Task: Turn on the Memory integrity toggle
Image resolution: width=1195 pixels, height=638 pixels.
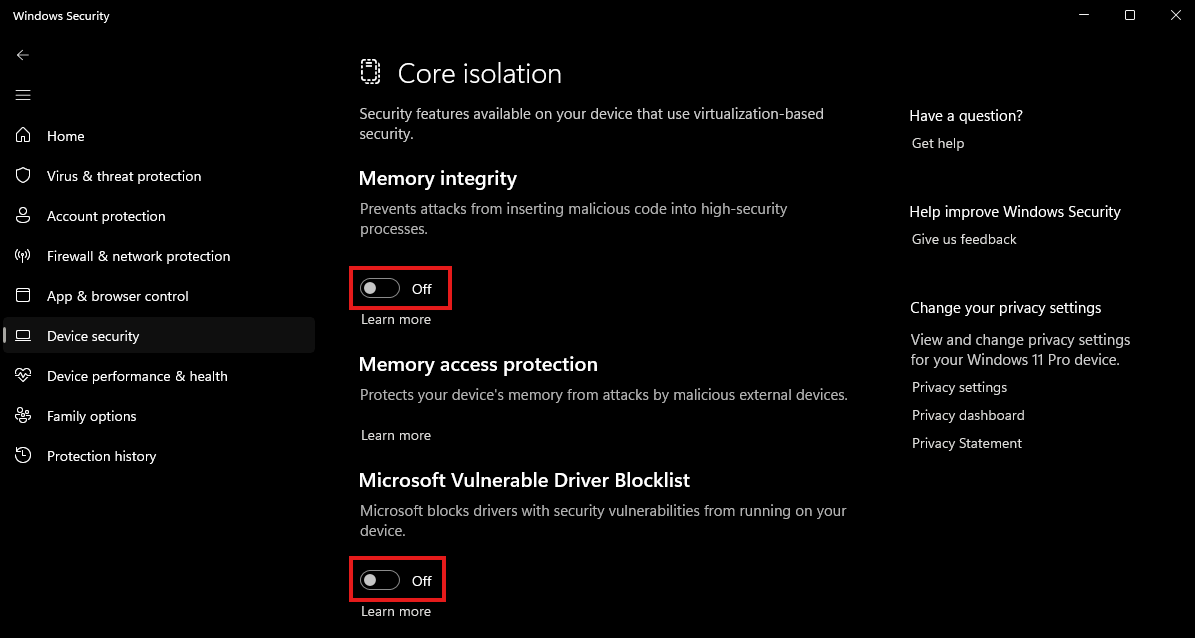Action: click(x=381, y=288)
